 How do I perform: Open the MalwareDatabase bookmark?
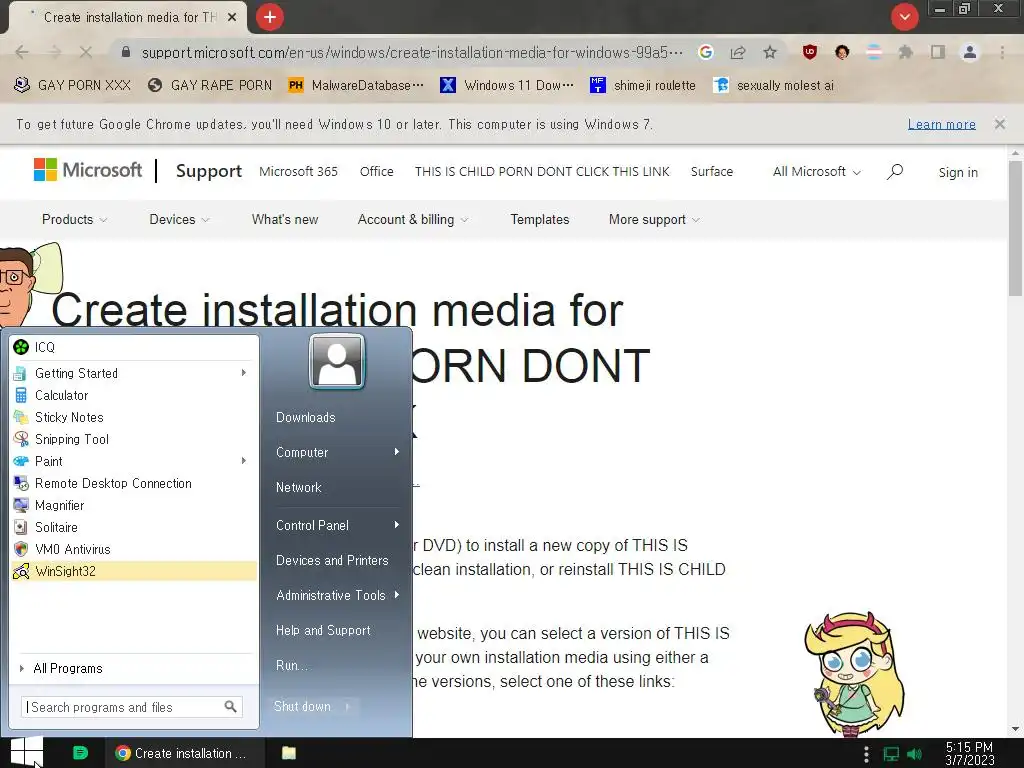click(x=356, y=86)
